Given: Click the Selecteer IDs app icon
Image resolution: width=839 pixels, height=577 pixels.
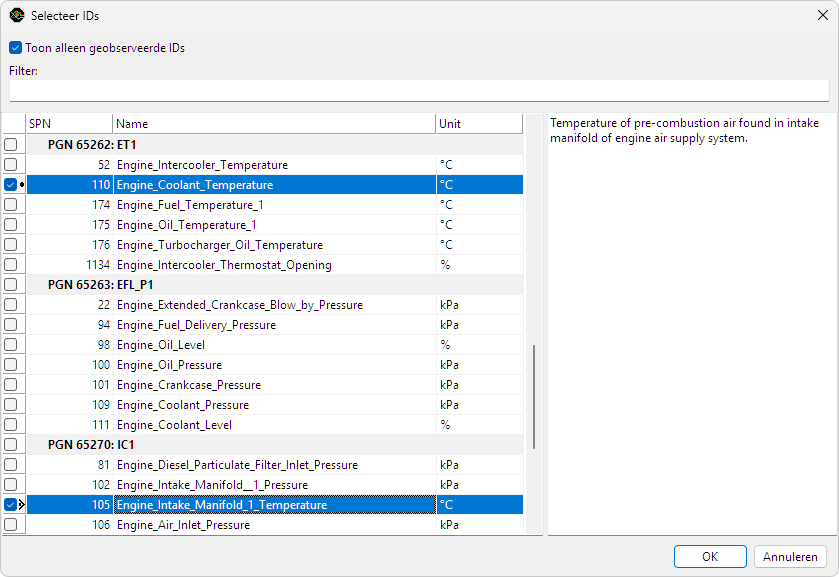Looking at the screenshot, I should coord(17,16).
